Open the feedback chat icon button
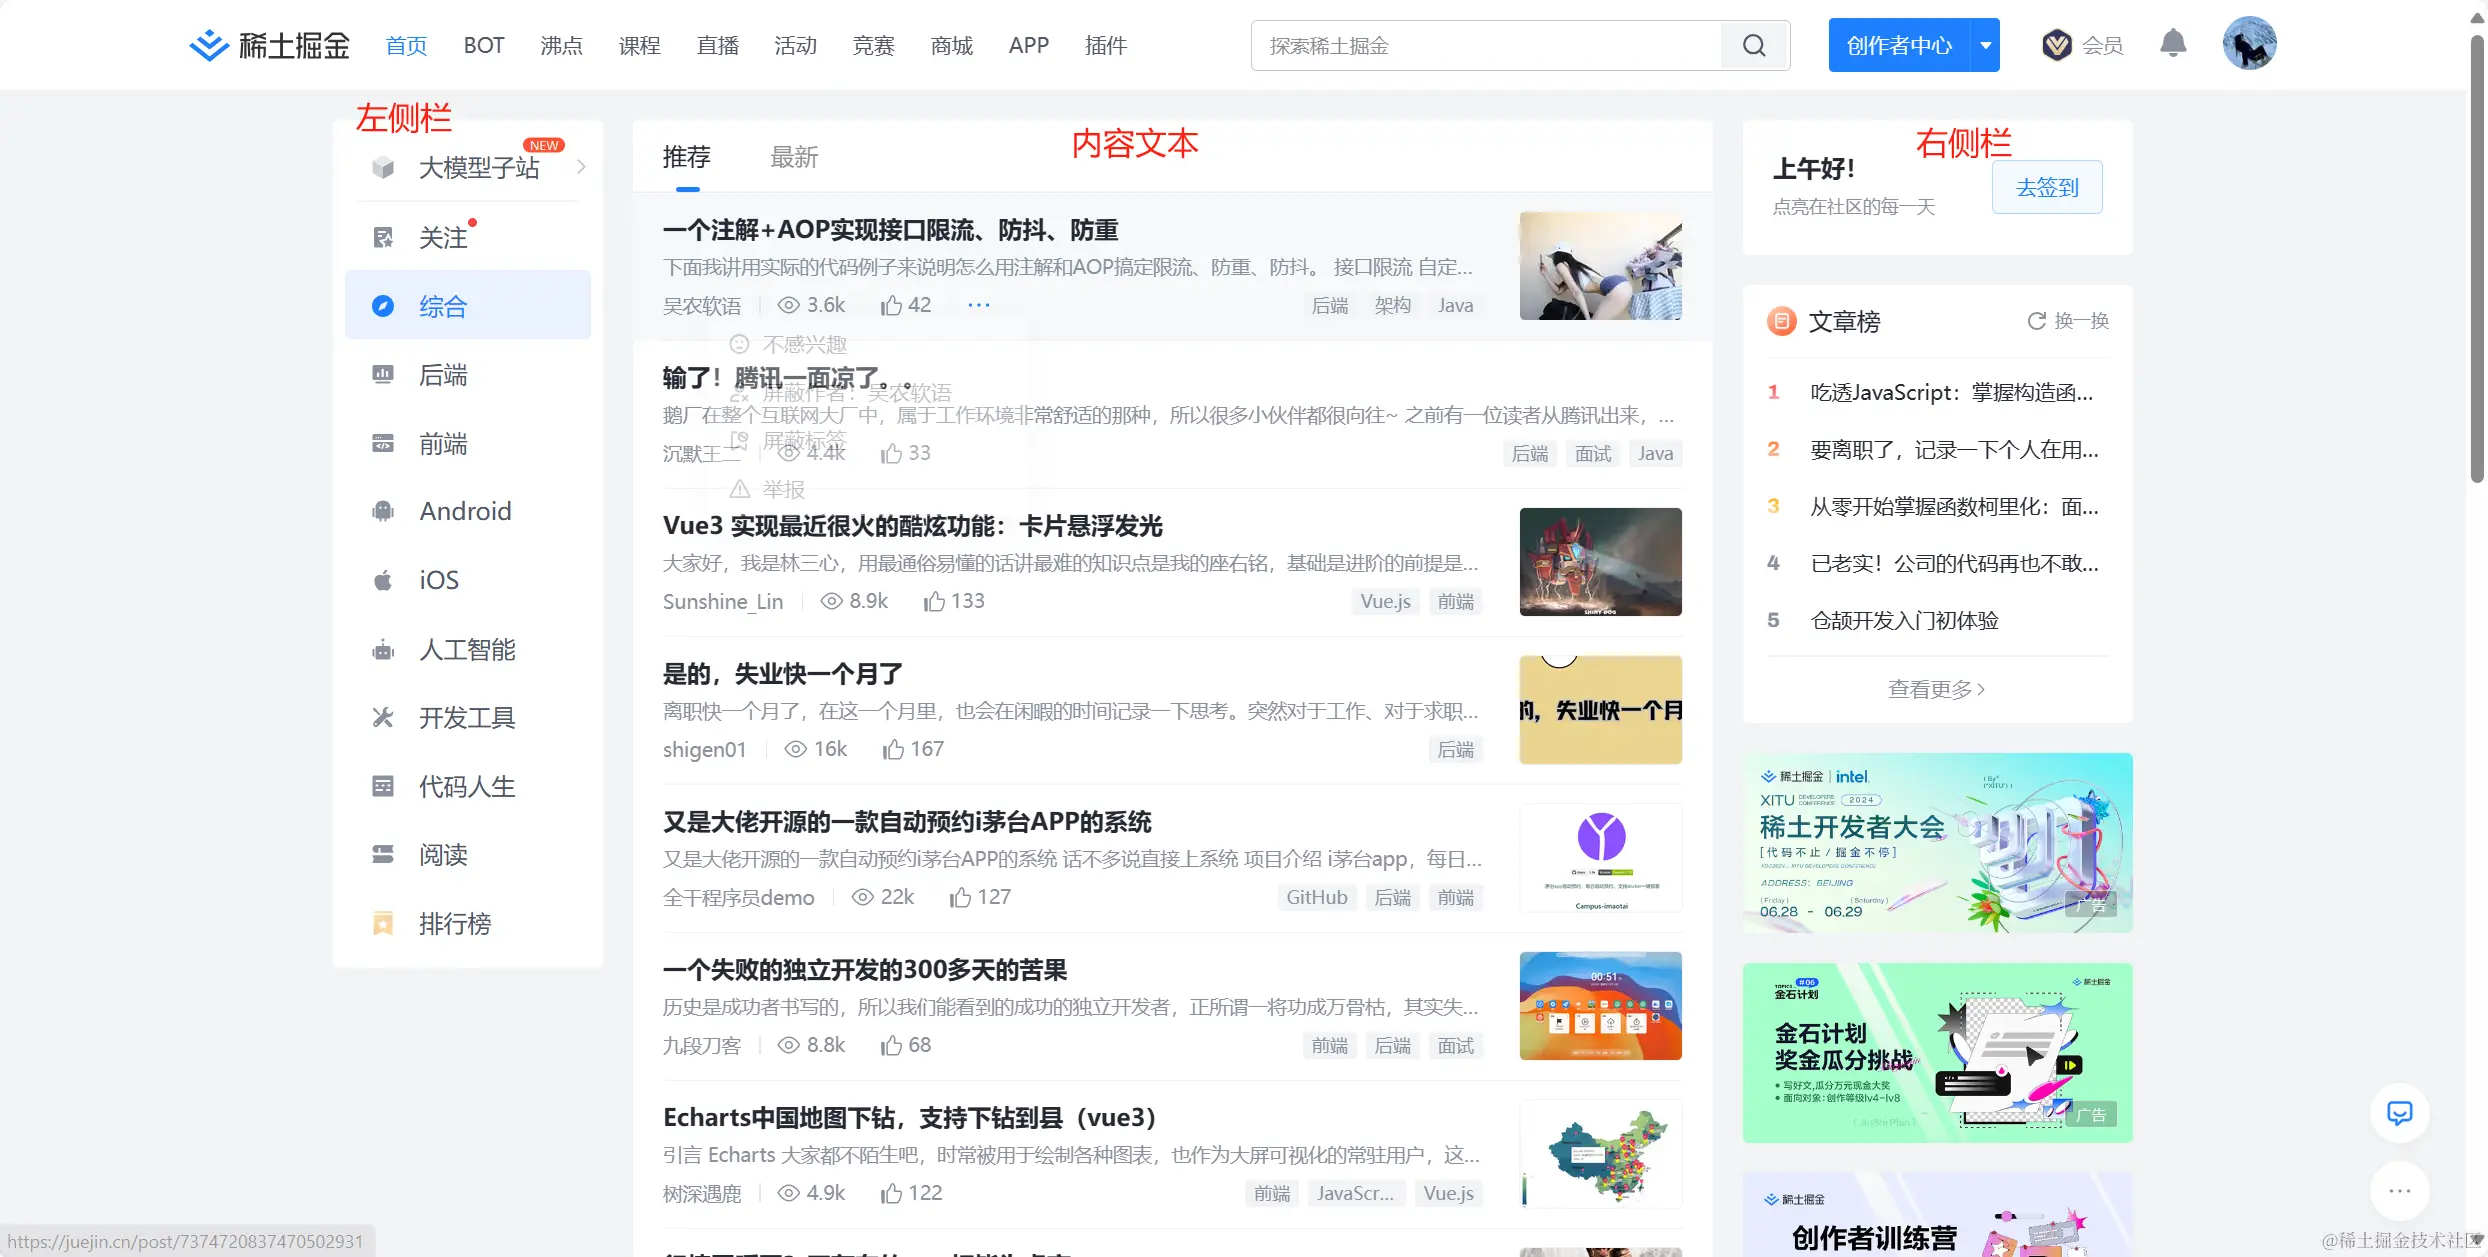Image resolution: width=2488 pixels, height=1257 pixels. (2399, 1113)
